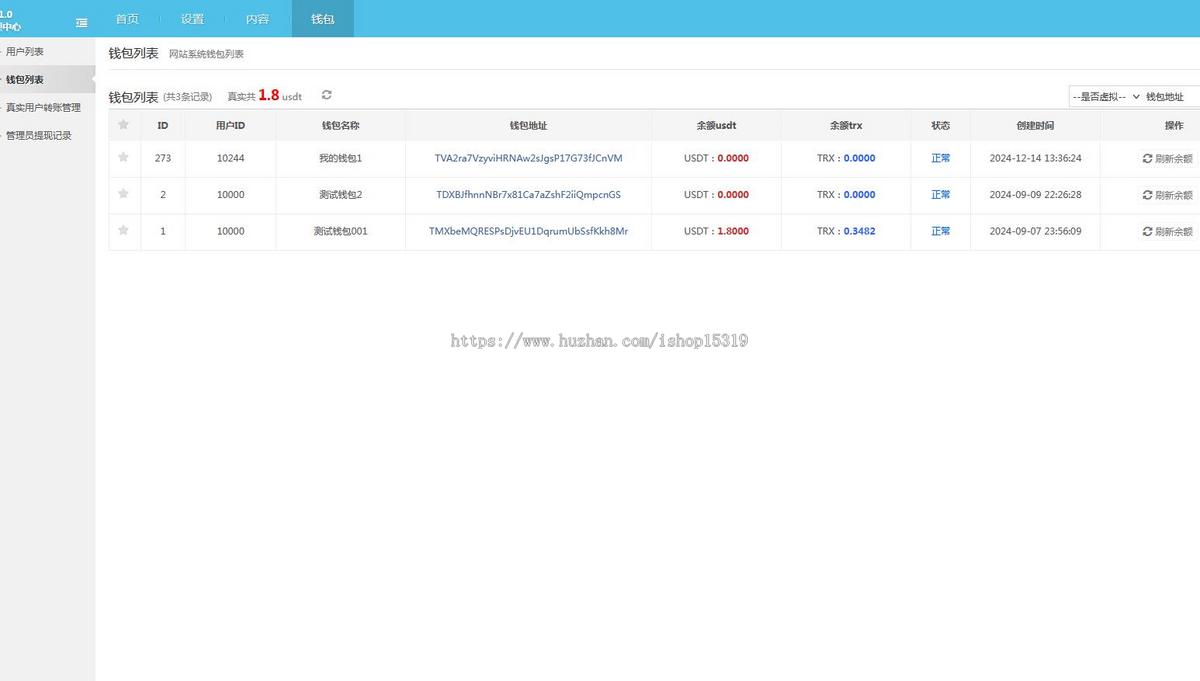Click user ID 10244 cell

tap(230, 158)
